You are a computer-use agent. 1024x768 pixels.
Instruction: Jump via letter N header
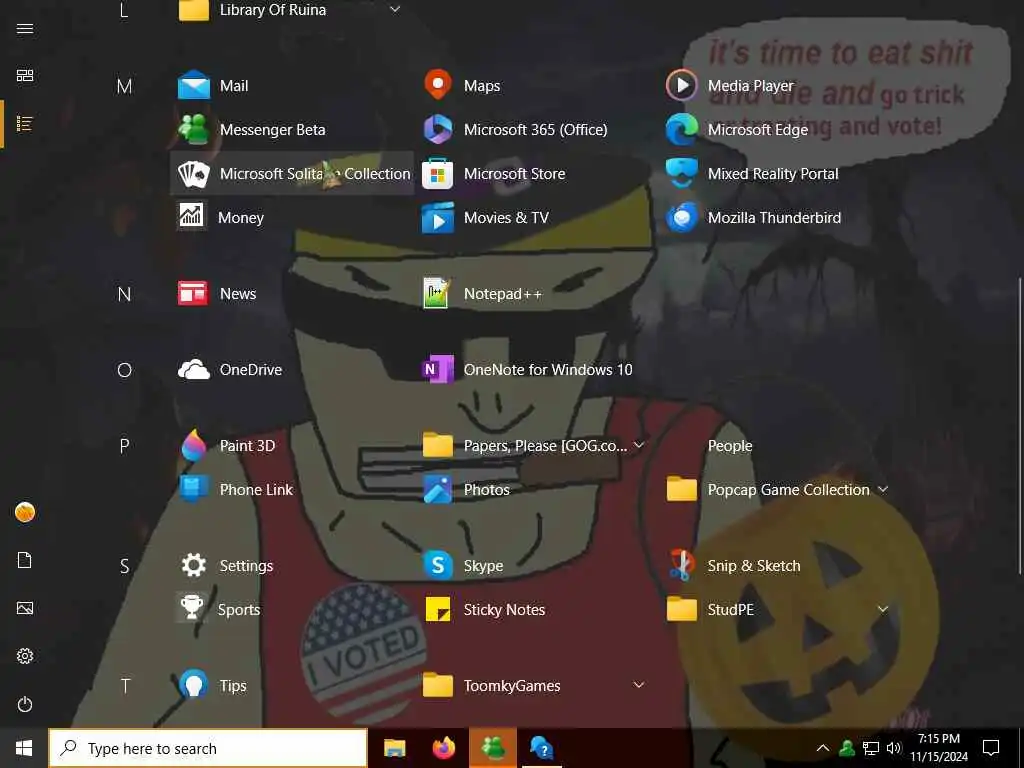tap(124, 295)
